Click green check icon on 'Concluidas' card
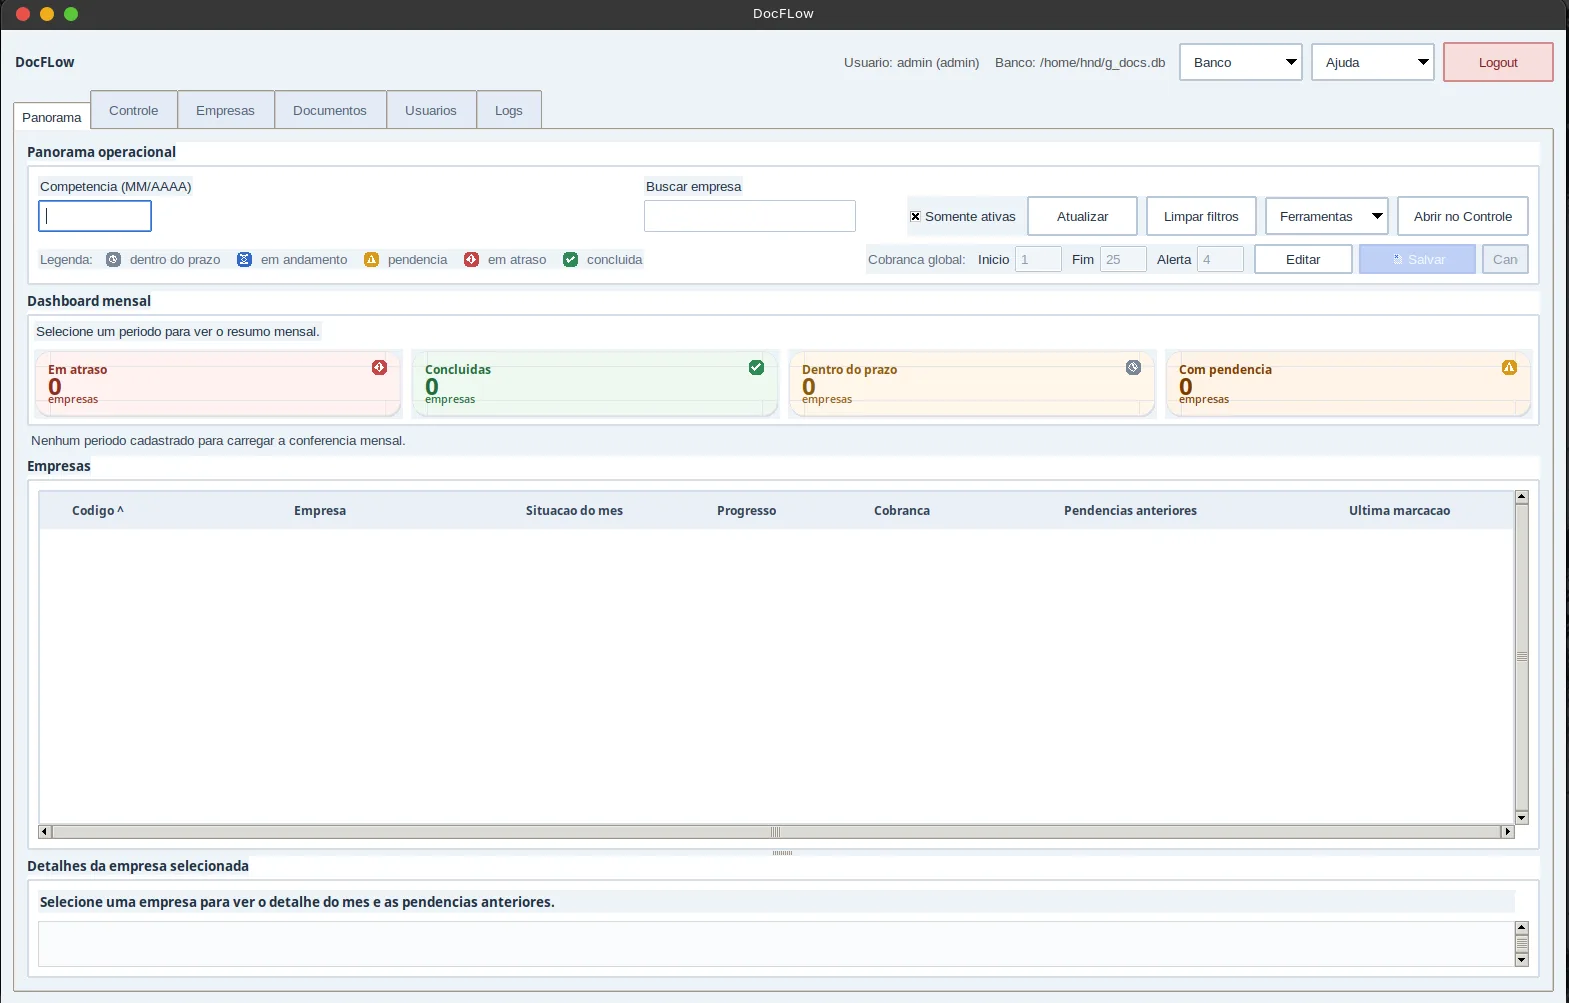Image resolution: width=1569 pixels, height=1003 pixels. [x=756, y=367]
